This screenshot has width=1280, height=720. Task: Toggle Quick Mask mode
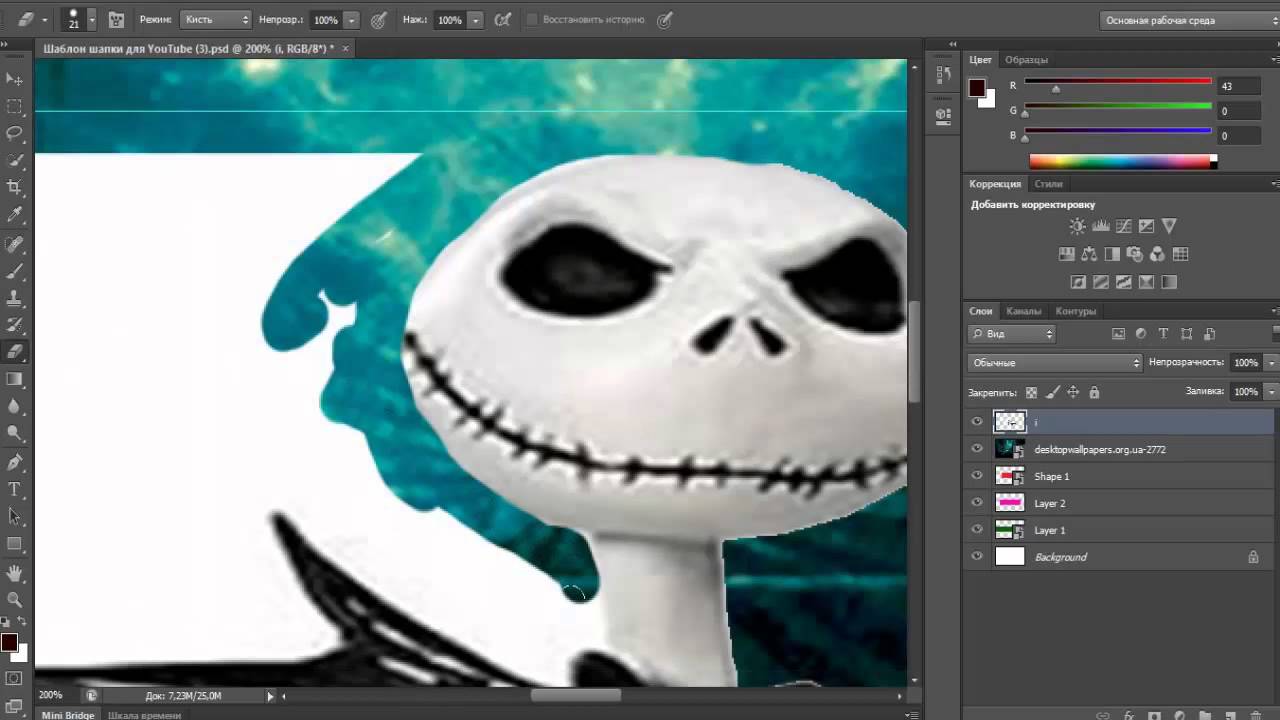pos(14,679)
